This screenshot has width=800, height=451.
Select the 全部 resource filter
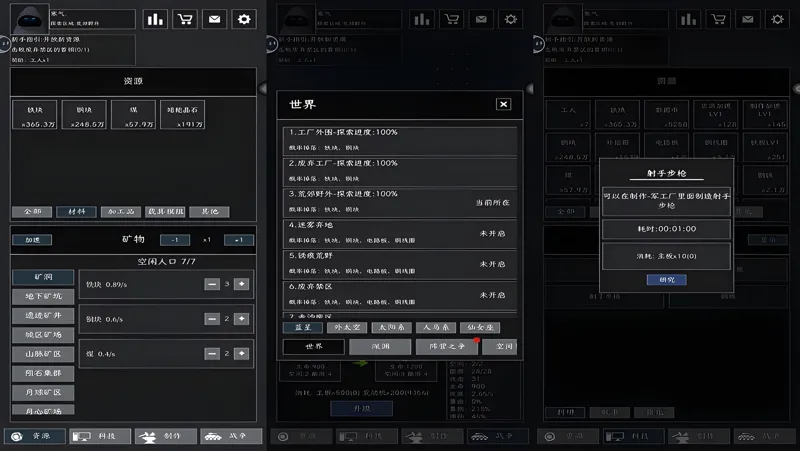(32, 212)
